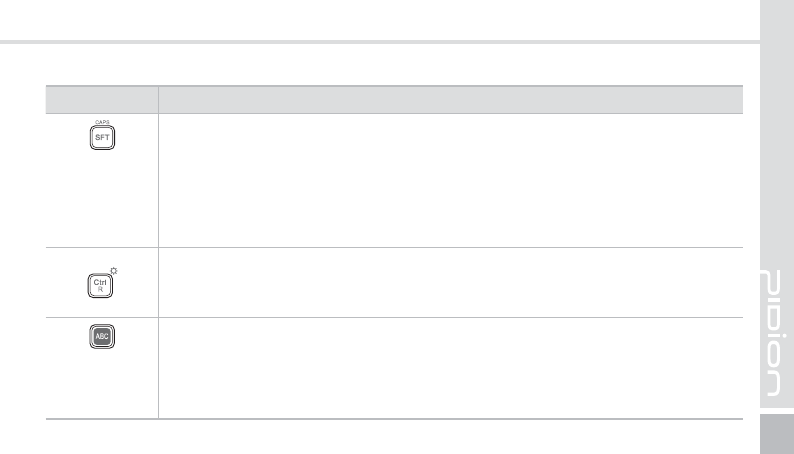Click the description cell beside the ABC key
Image resolution: width=794 pixels, height=454 pixels.
click(x=450, y=367)
